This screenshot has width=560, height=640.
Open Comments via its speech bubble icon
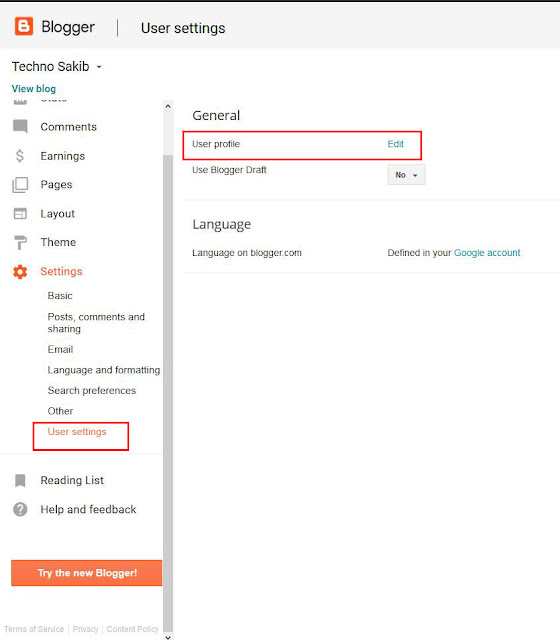(20, 127)
